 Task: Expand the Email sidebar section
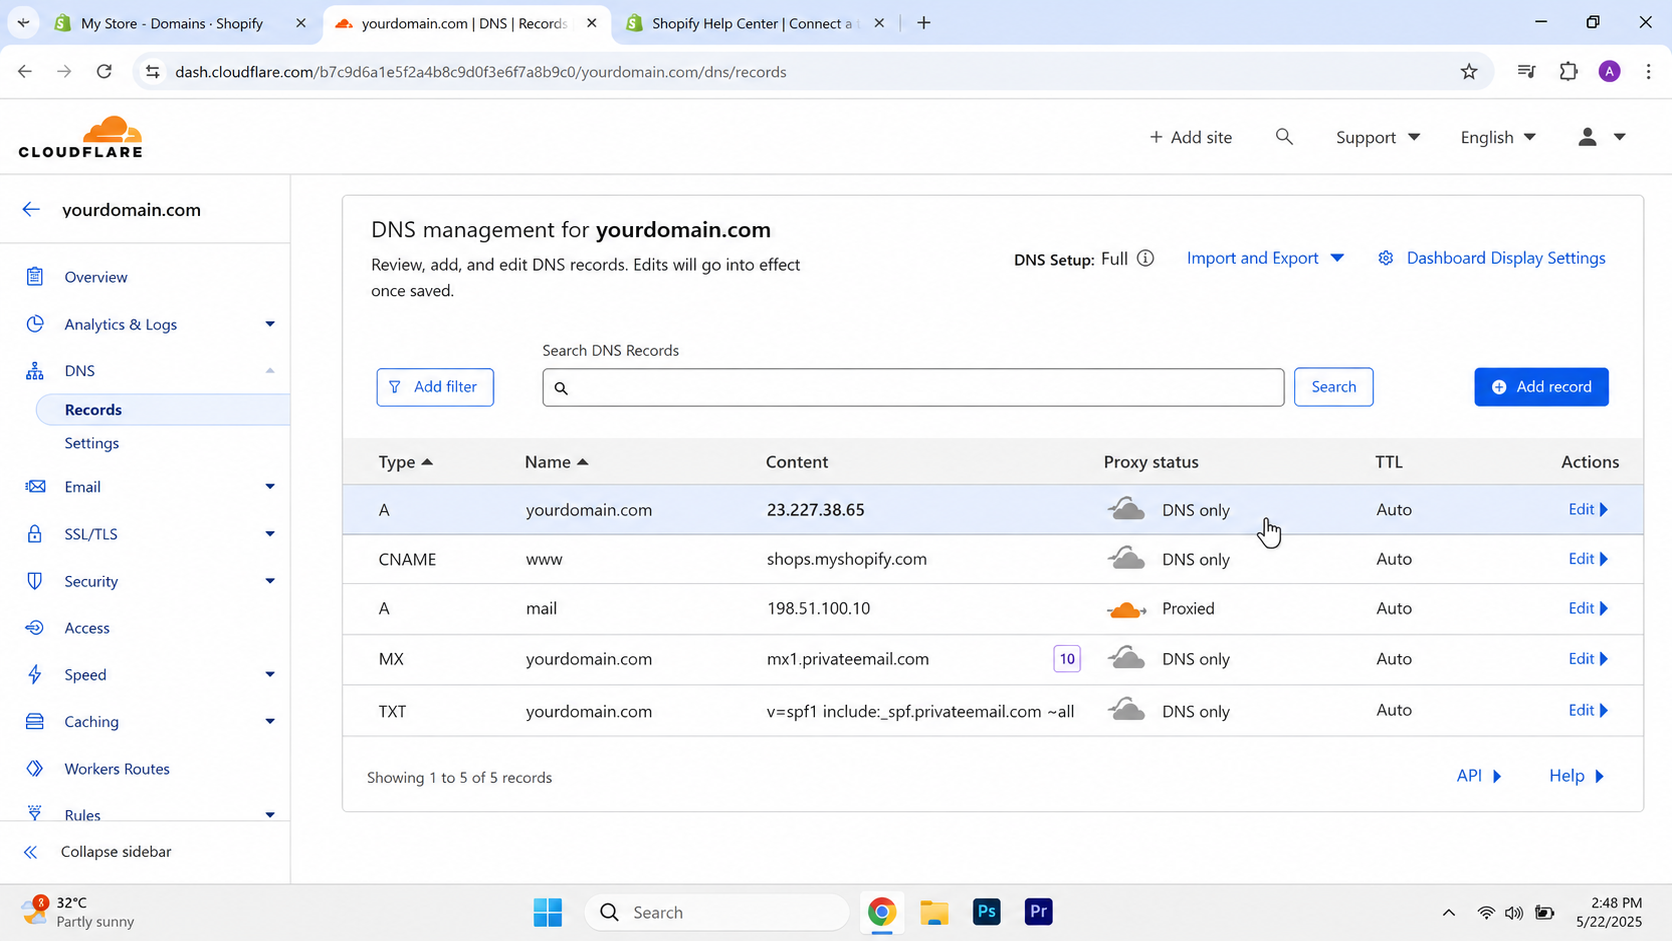pos(270,487)
